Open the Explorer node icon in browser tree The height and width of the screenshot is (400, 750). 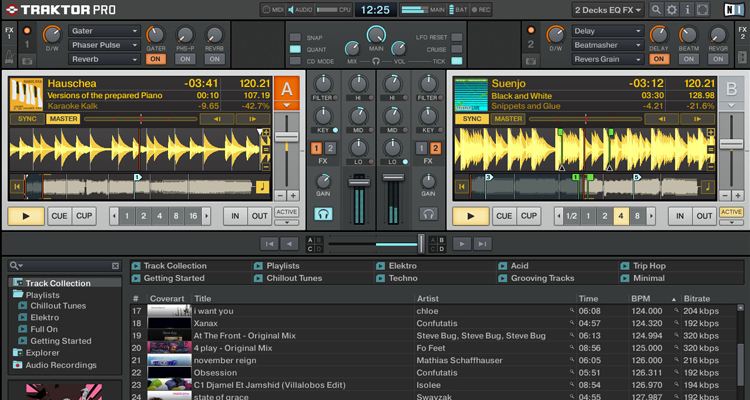click(18, 353)
